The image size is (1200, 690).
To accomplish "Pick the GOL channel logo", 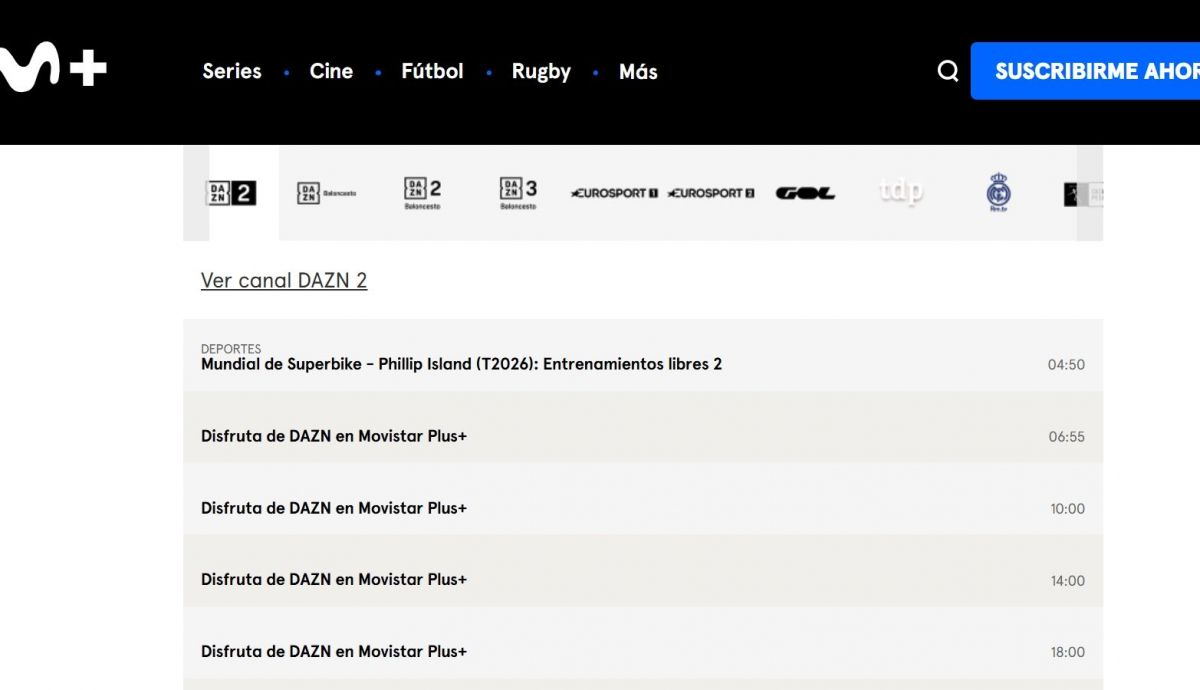I will click(x=805, y=193).
